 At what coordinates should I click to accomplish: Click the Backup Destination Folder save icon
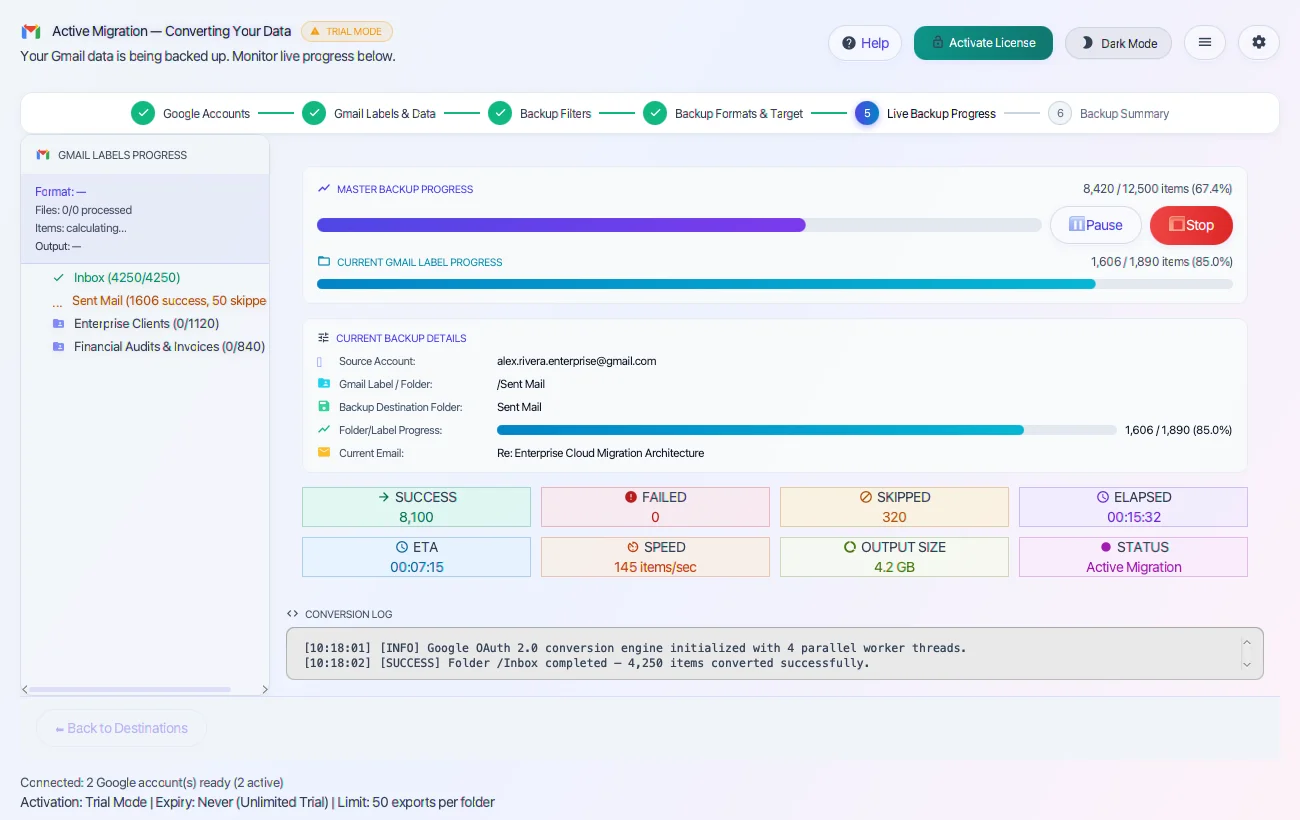click(323, 406)
